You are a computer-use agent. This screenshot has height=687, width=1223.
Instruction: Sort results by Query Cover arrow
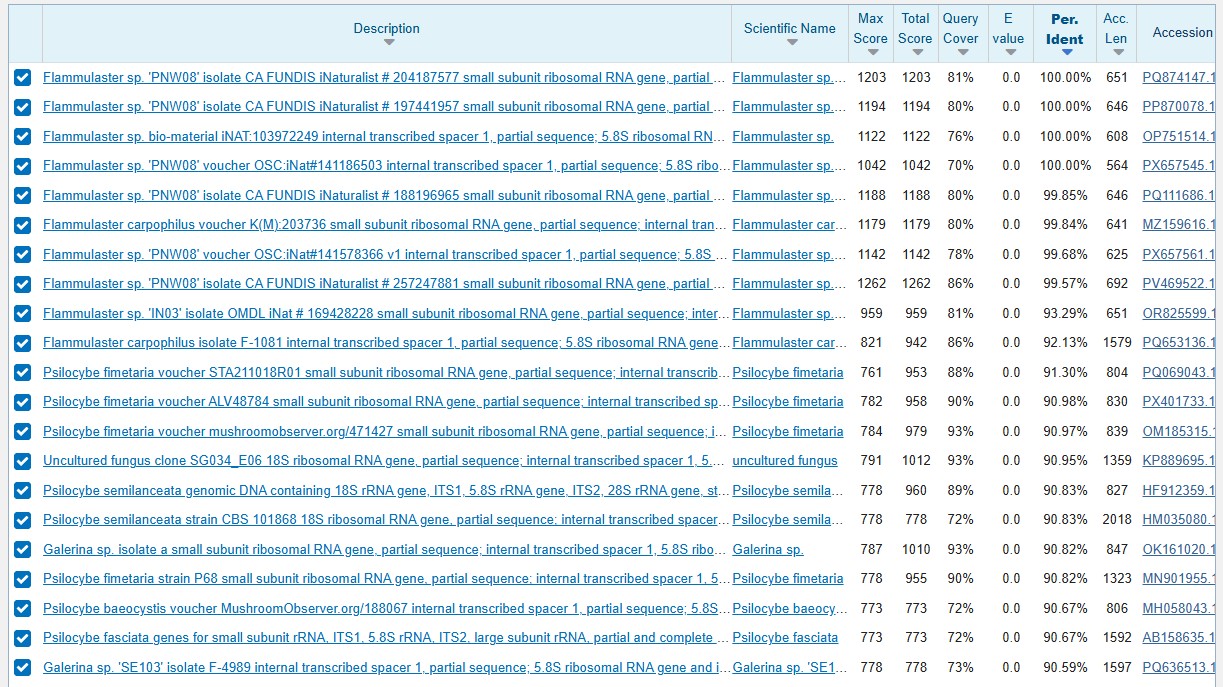(x=961, y=52)
